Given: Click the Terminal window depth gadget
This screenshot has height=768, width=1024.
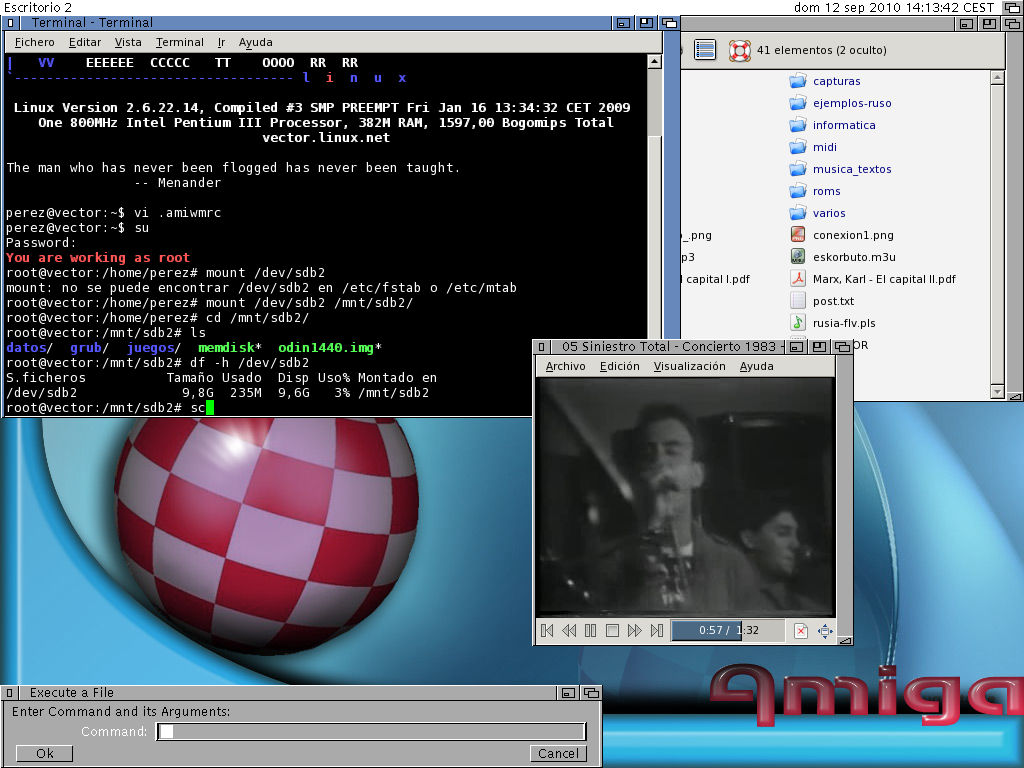Looking at the screenshot, I should tap(669, 23).
